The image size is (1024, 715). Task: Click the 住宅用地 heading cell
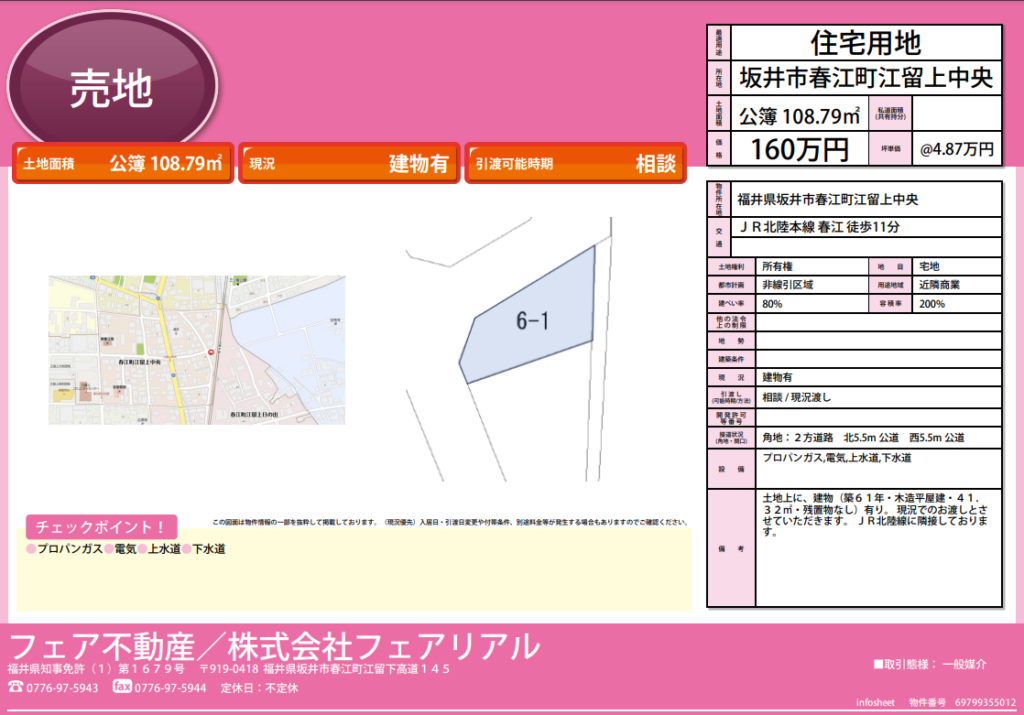[x=866, y=43]
